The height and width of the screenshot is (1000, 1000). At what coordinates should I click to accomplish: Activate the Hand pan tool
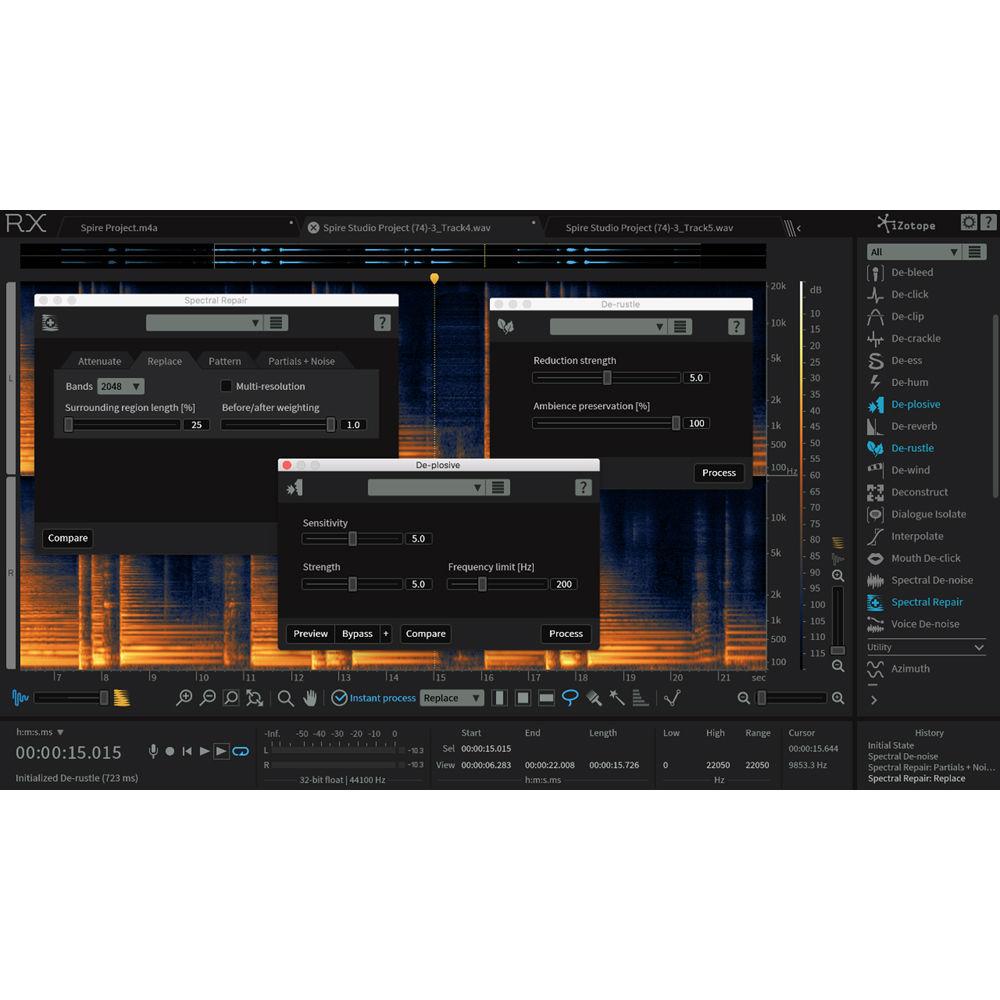click(x=310, y=697)
